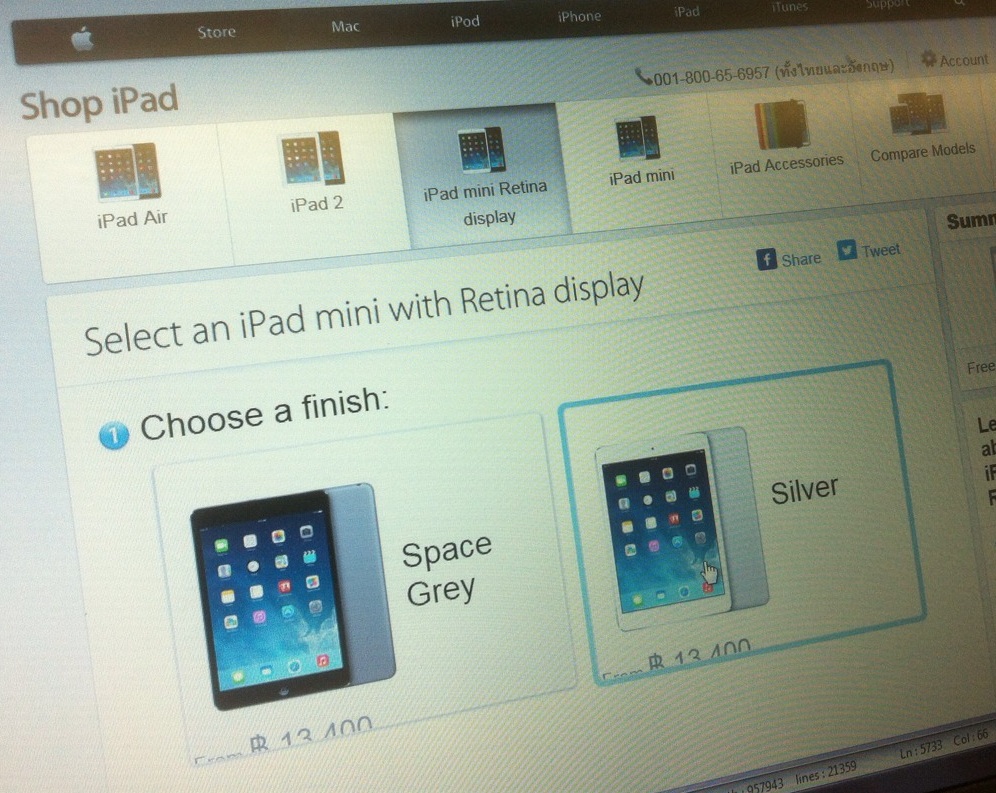Click the Select an iPad mini heading
The height and width of the screenshot is (793, 996).
tap(364, 313)
